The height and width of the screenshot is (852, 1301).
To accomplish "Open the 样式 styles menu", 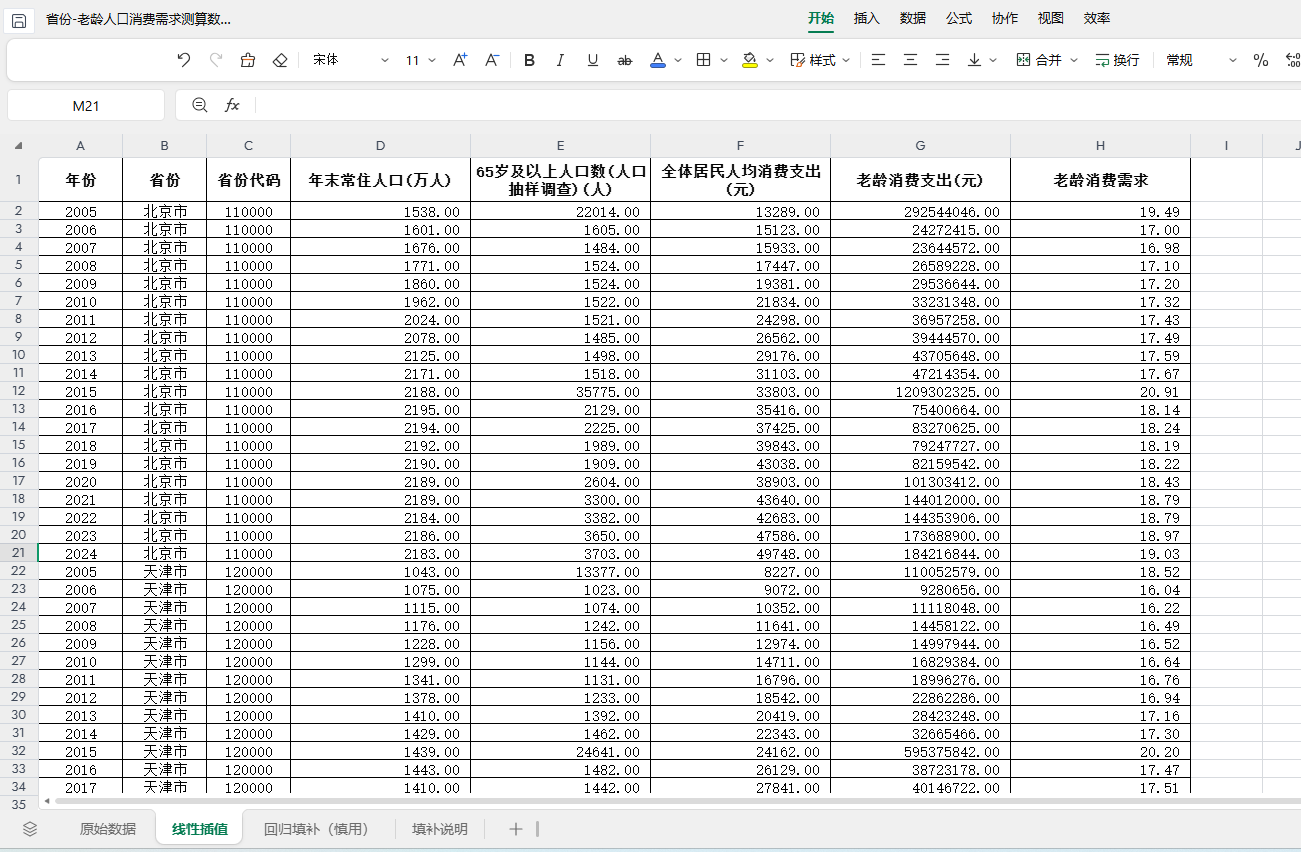I will [820, 60].
